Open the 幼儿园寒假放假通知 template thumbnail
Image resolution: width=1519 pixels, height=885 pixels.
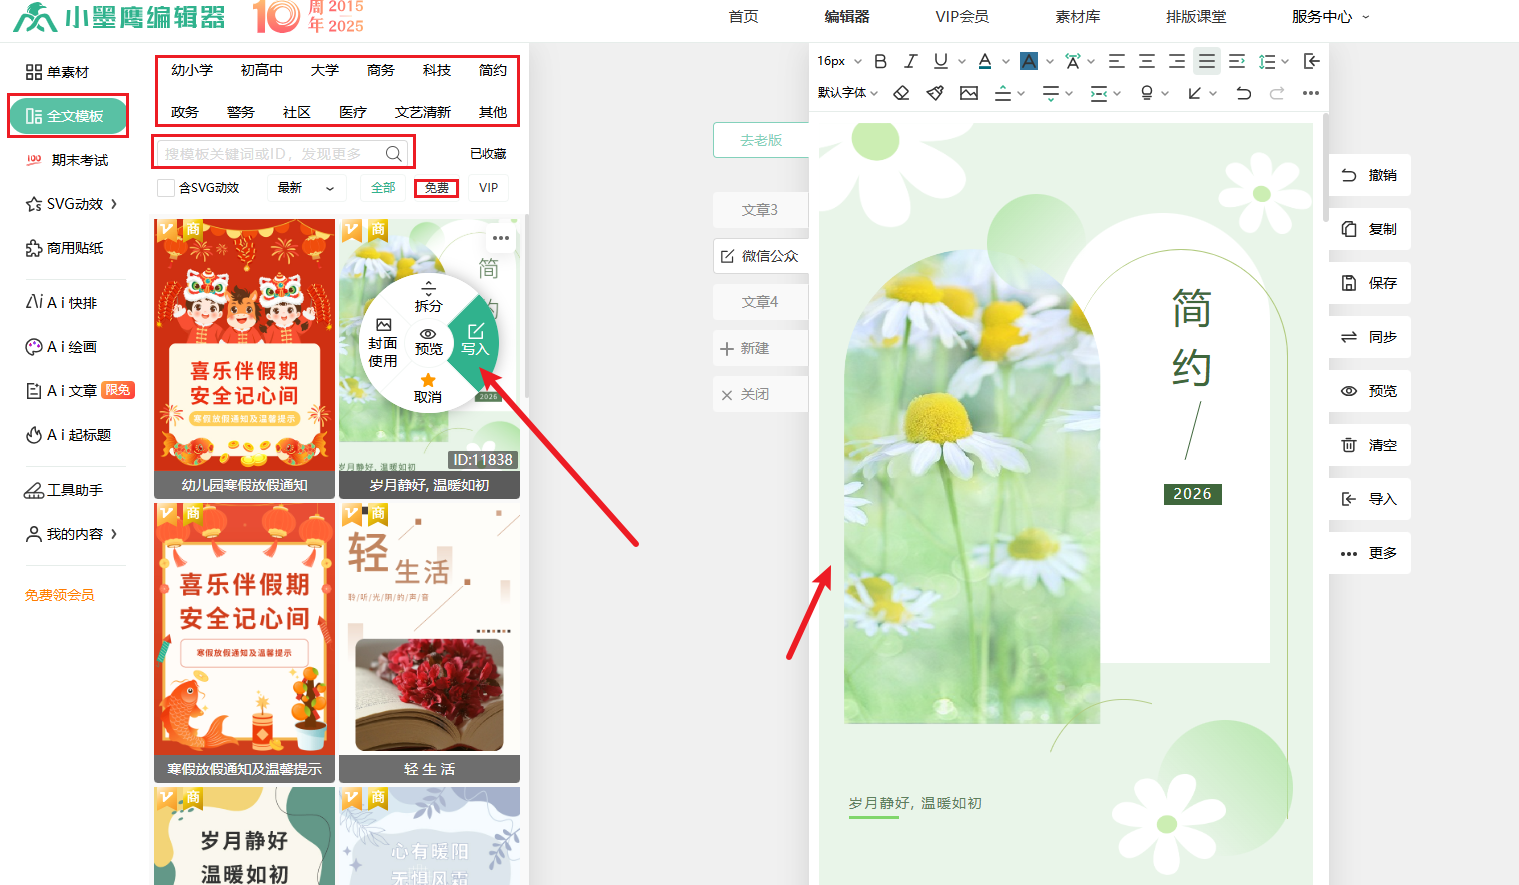[x=244, y=358]
